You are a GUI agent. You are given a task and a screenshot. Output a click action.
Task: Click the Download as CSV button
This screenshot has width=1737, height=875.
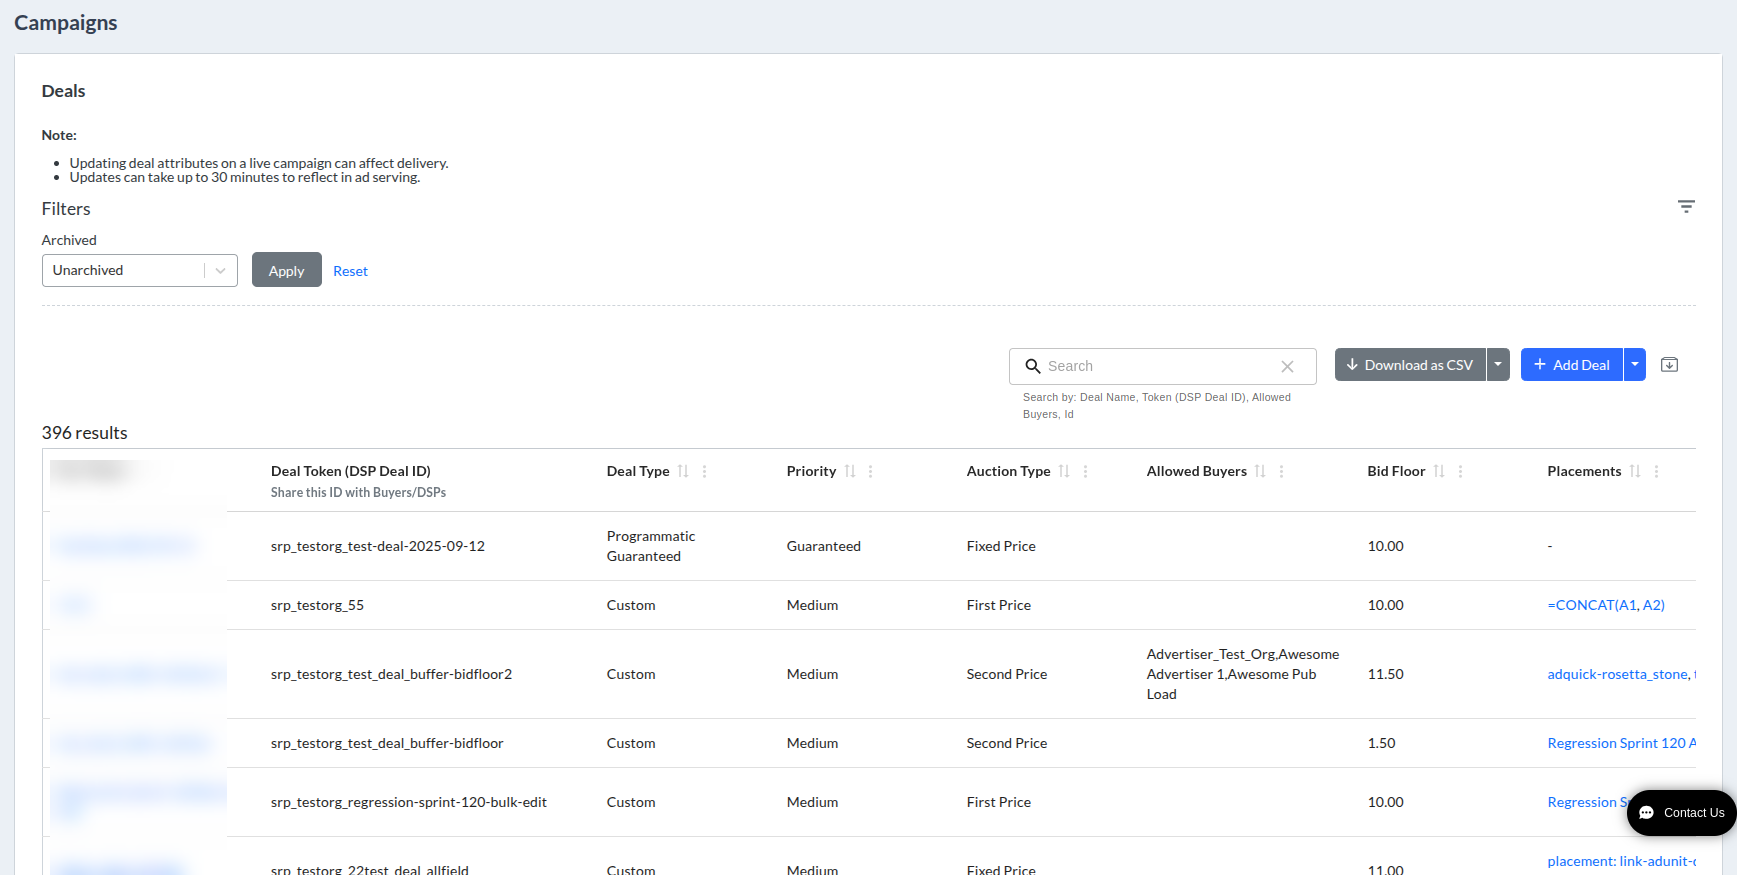[1410, 365]
